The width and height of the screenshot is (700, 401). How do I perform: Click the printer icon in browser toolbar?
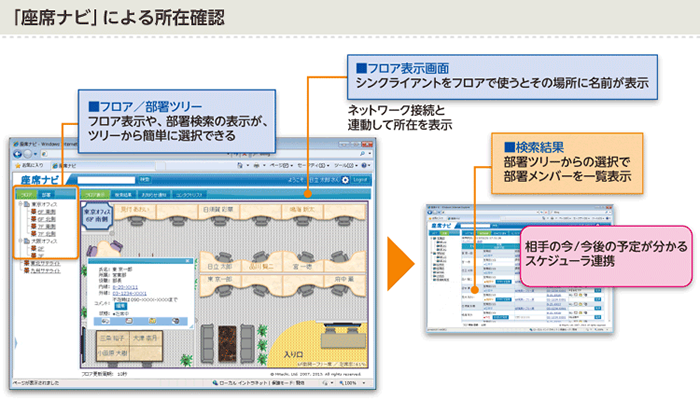[257, 165]
